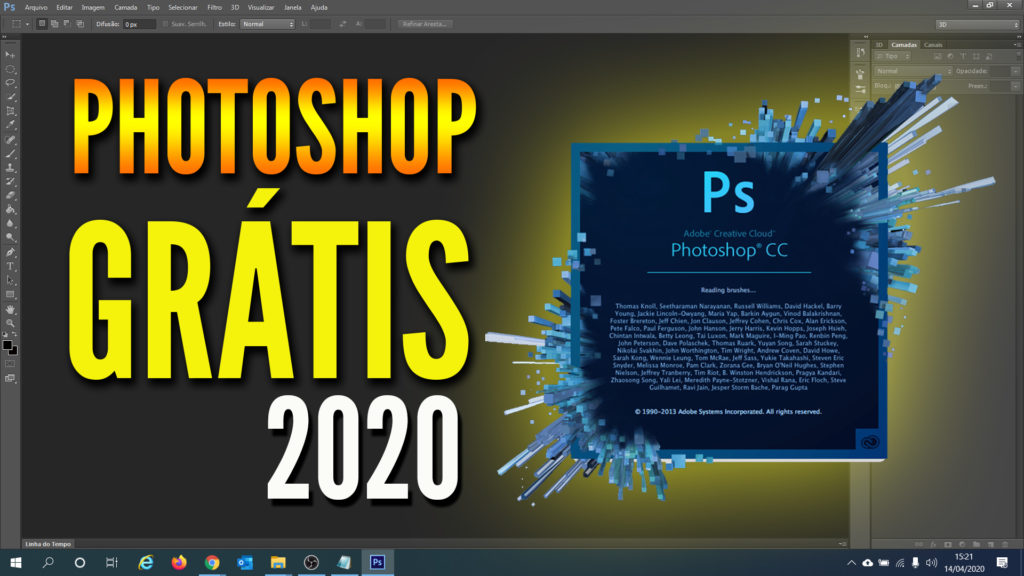Select the Move tool
The image size is (1024, 576).
[x=10, y=55]
